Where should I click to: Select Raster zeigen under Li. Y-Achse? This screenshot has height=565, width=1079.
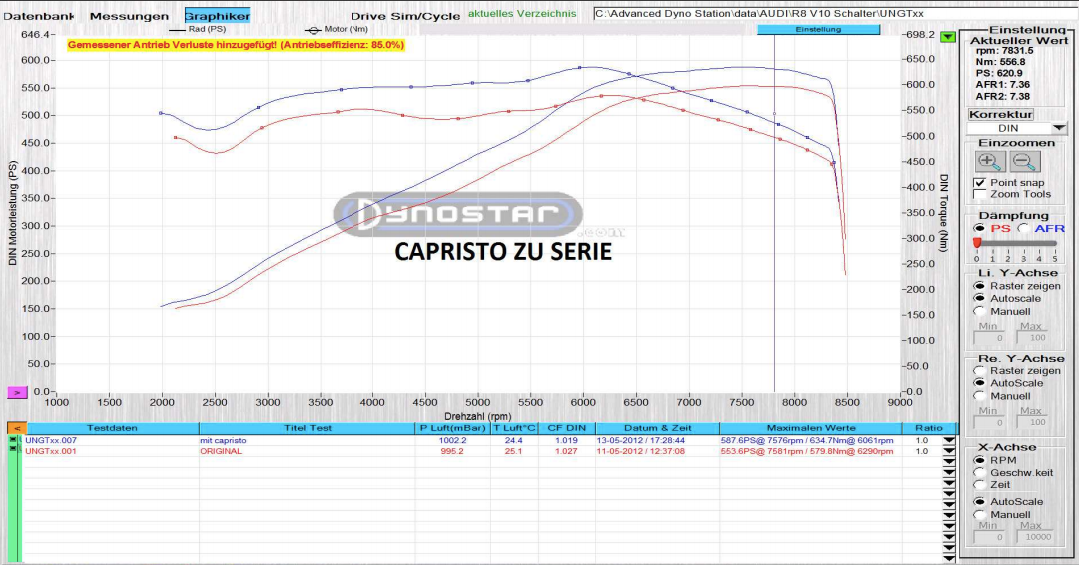(x=979, y=286)
